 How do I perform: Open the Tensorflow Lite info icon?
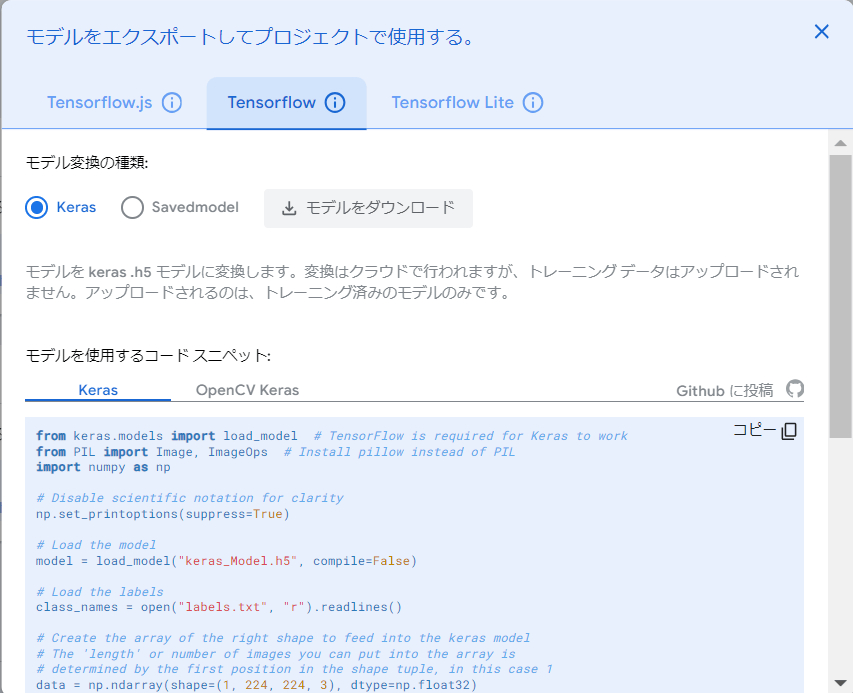pos(533,102)
